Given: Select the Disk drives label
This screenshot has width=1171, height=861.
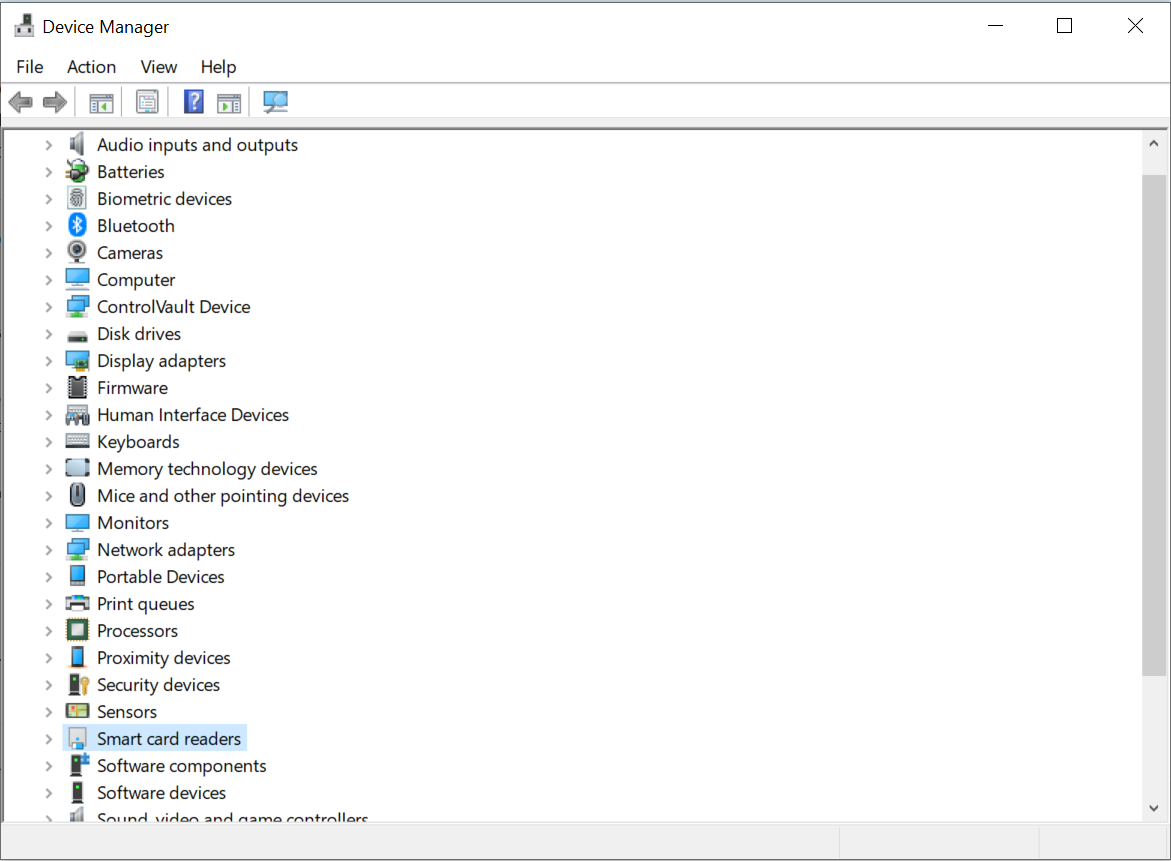Looking at the screenshot, I should [139, 334].
